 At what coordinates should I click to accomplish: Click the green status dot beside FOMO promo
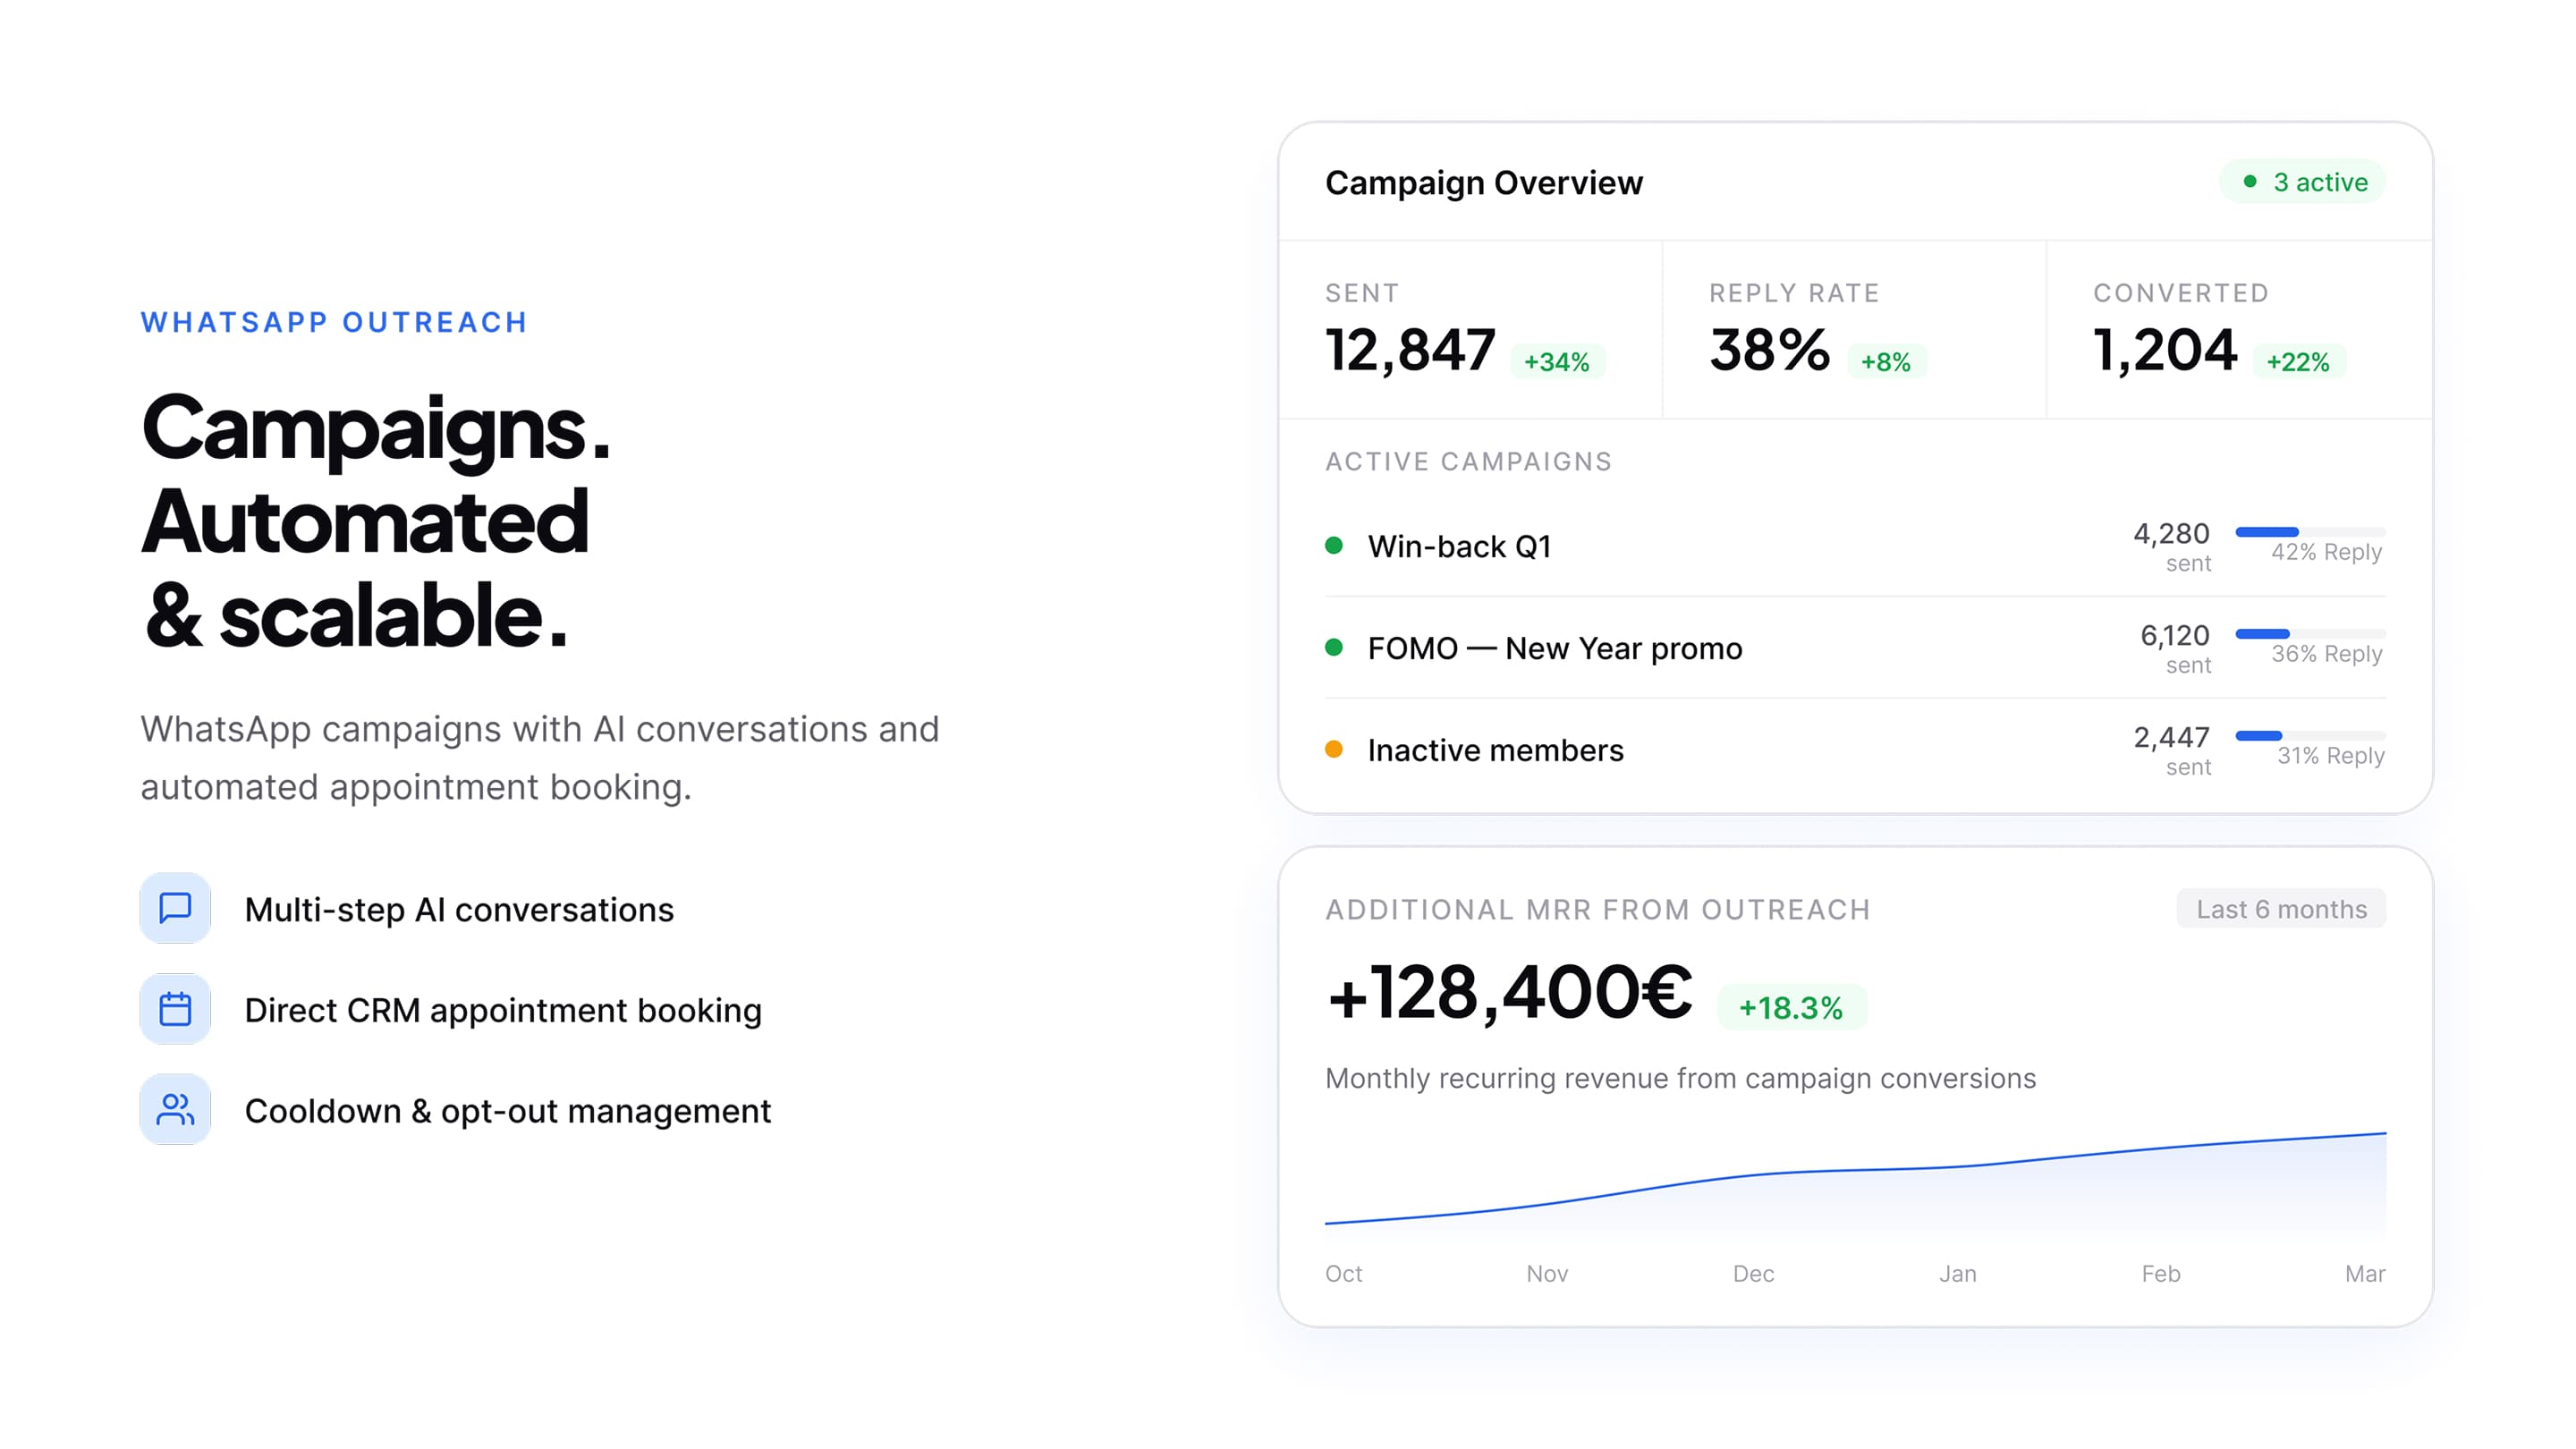click(1333, 647)
